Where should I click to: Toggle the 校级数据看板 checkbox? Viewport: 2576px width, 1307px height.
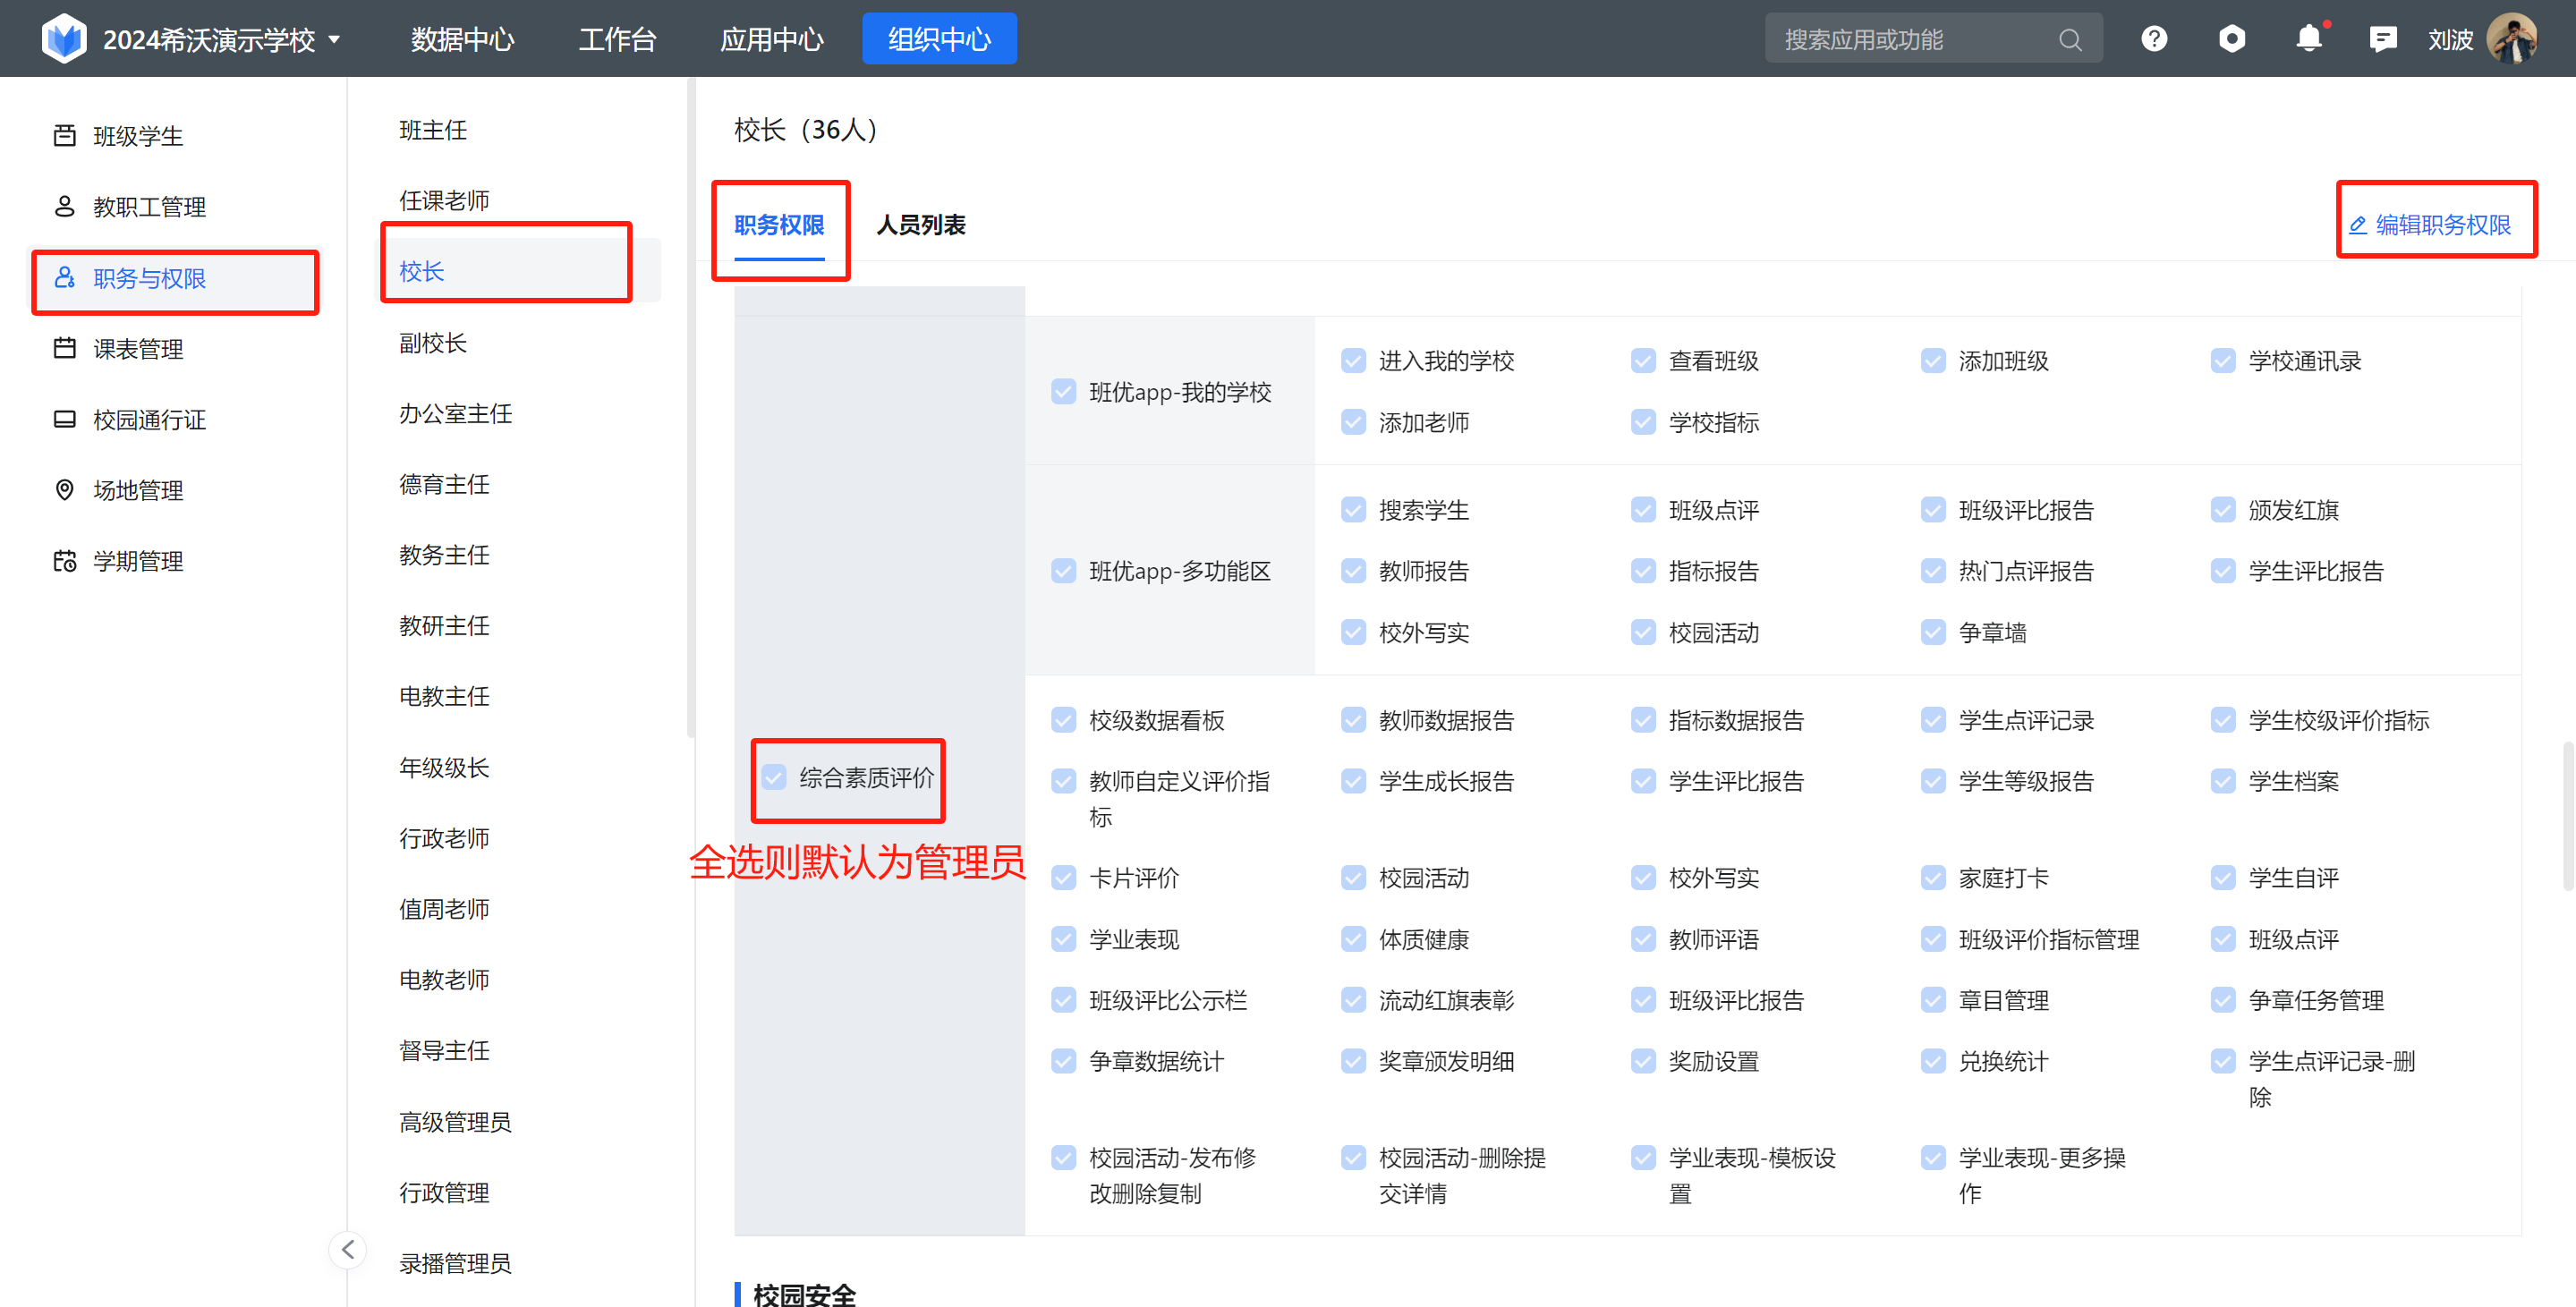pyautogui.click(x=1064, y=720)
